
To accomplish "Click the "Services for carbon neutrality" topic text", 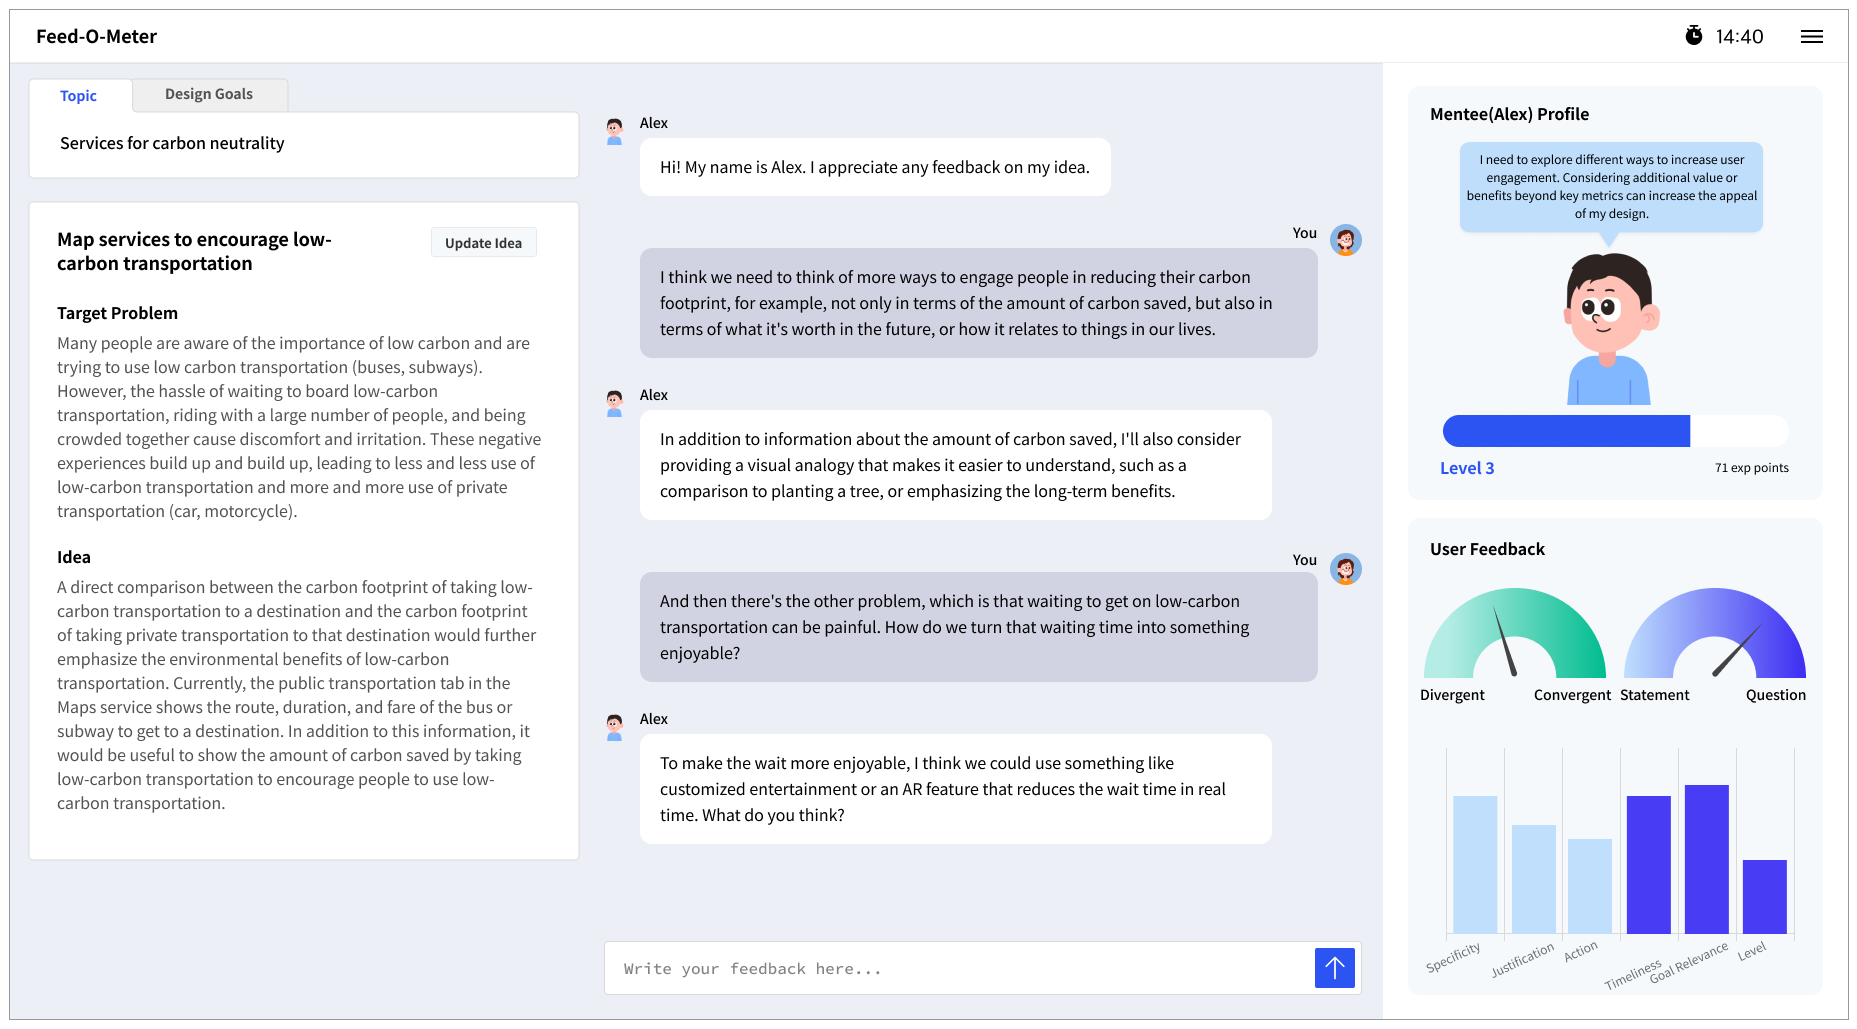I will [x=172, y=143].
